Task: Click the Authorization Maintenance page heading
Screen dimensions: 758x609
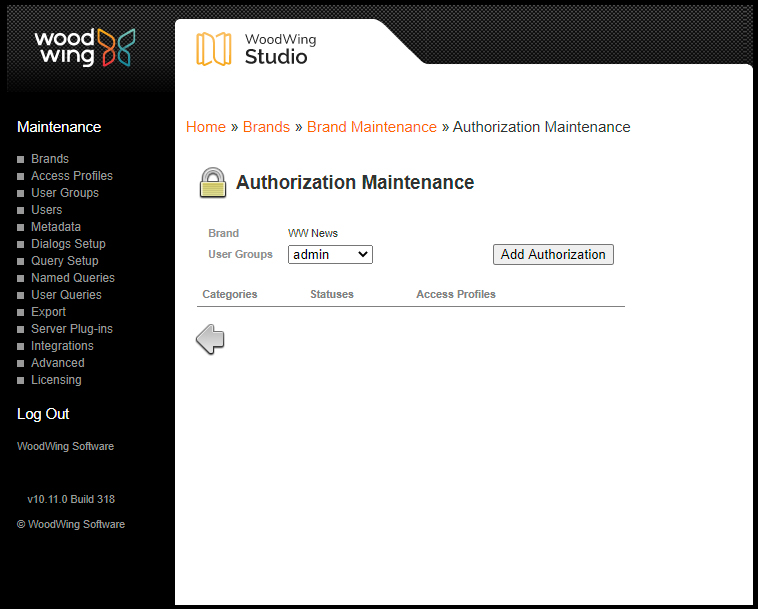Action: (355, 183)
